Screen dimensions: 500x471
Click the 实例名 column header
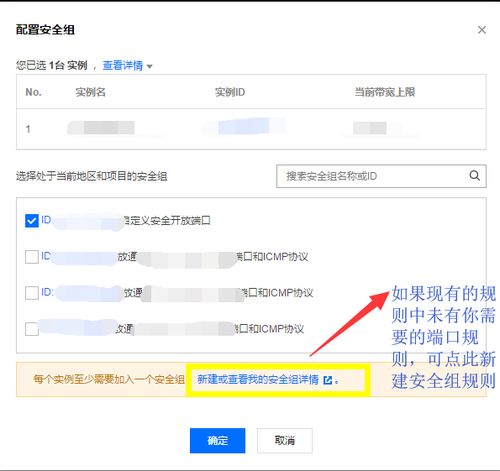point(91,92)
